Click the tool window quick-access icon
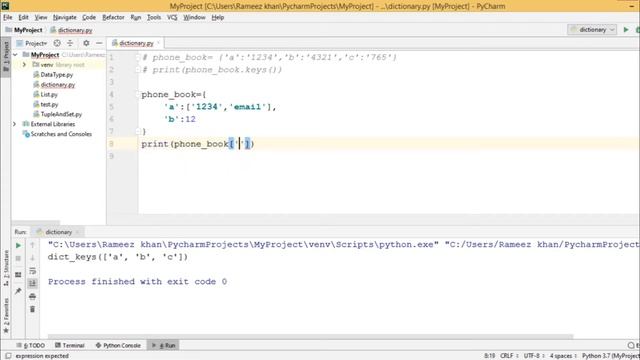The width and height of the screenshot is (640, 360). click(8, 356)
